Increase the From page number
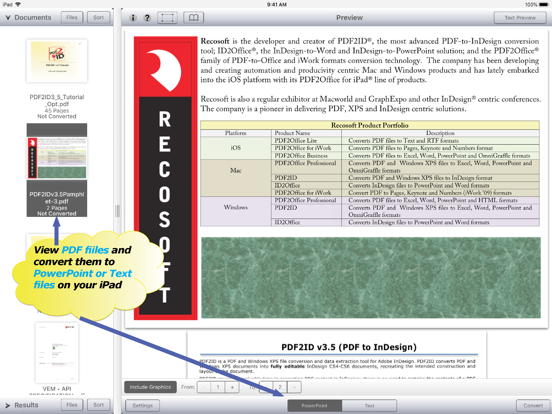This screenshot has width=552, height=414. [232, 387]
